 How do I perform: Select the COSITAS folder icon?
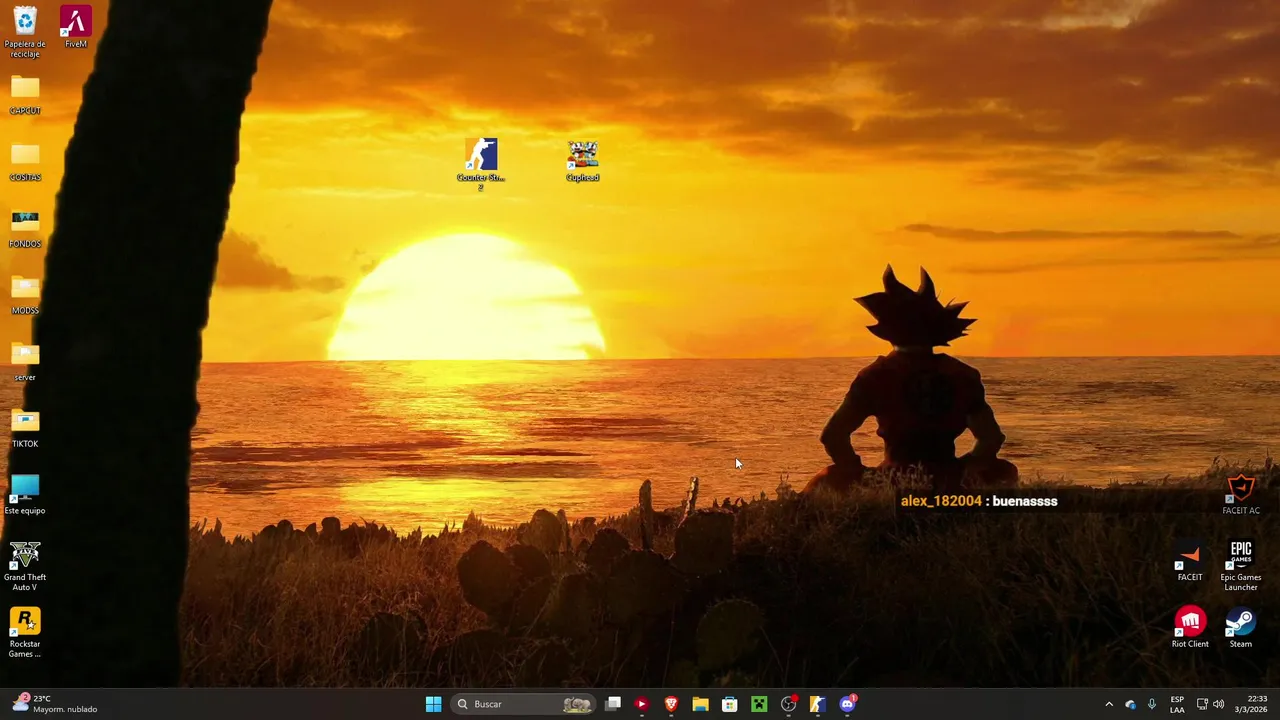[x=25, y=161]
